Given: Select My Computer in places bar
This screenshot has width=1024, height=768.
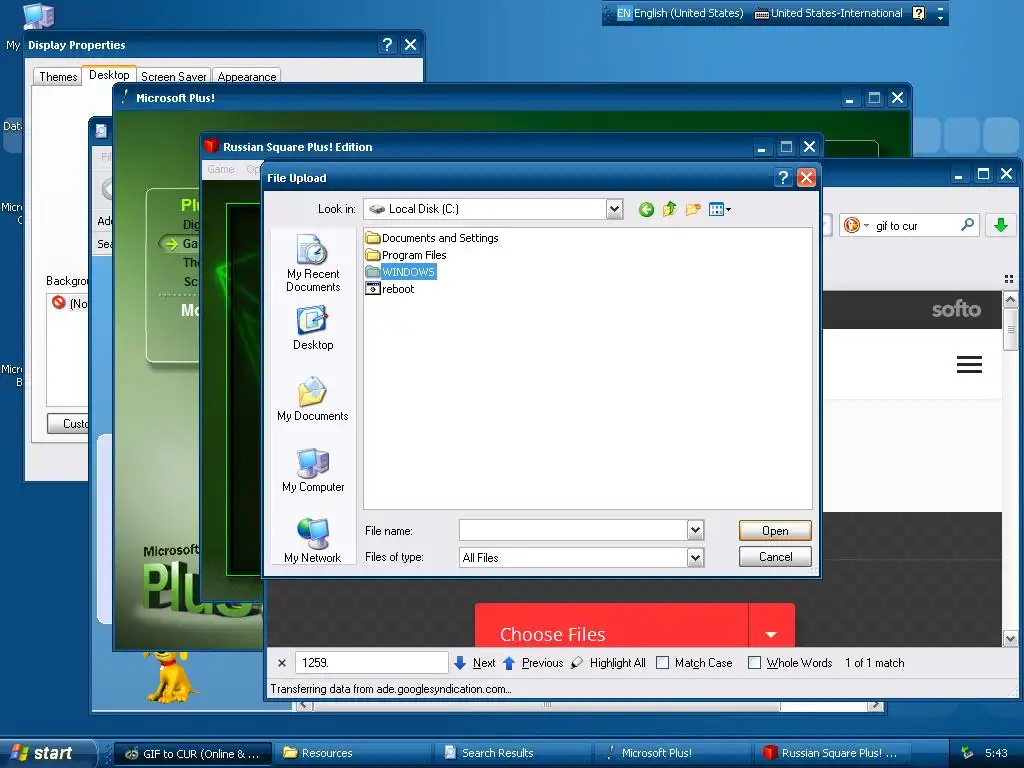Looking at the screenshot, I should (313, 470).
